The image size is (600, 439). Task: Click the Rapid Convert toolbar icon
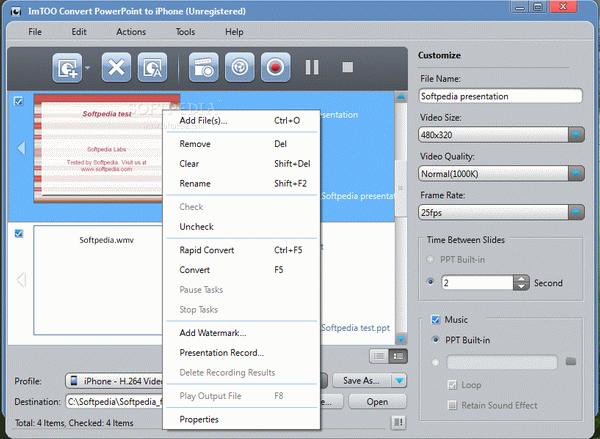click(240, 68)
